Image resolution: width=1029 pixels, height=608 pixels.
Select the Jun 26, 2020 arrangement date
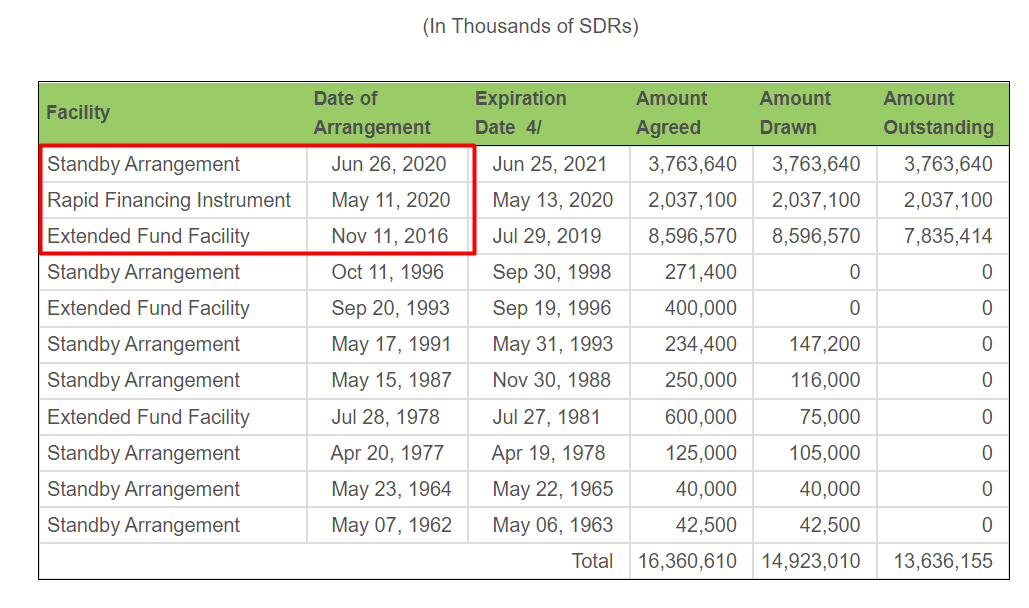coord(391,164)
